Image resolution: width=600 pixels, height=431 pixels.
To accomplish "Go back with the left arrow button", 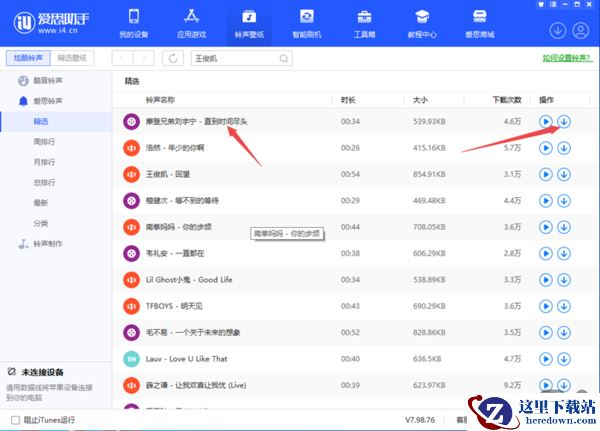I will click(x=122, y=58).
